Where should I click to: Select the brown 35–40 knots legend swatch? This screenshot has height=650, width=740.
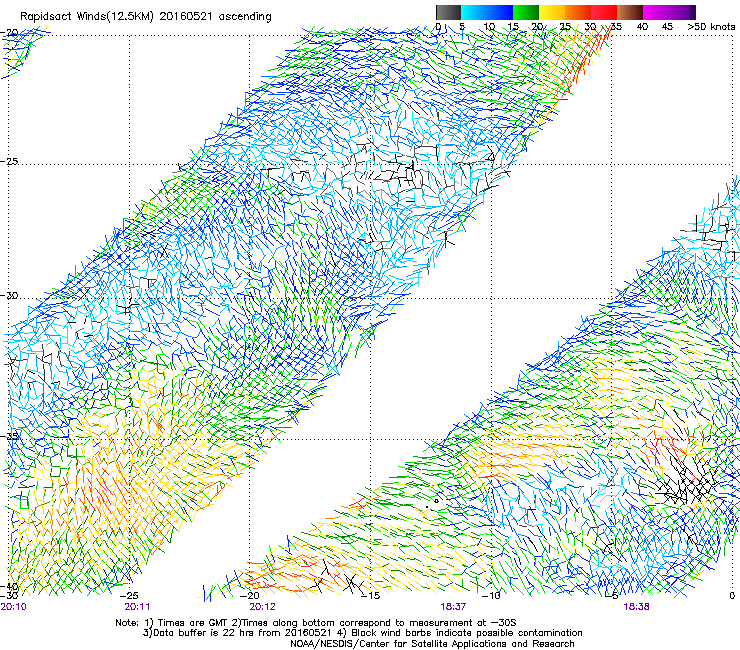631,12
